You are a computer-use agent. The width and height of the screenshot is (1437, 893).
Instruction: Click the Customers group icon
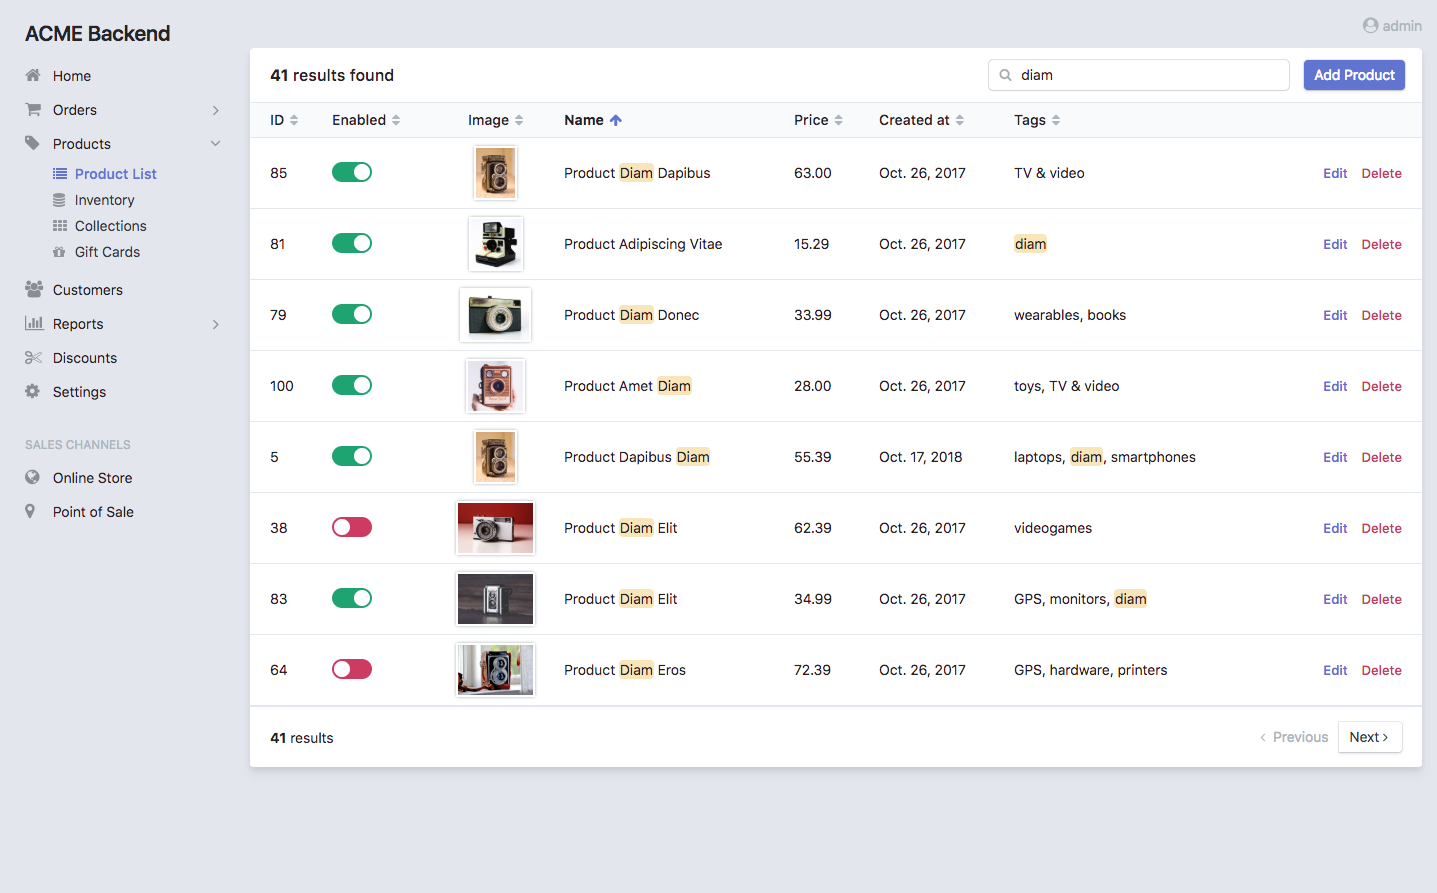[x=33, y=290]
